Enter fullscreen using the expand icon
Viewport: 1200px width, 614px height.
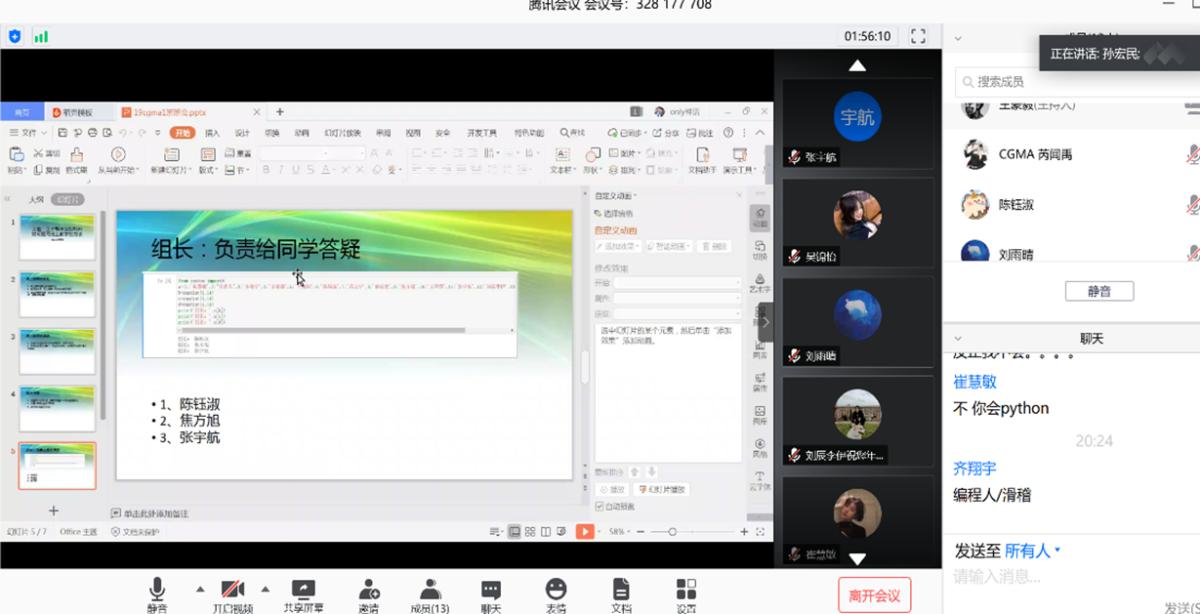(918, 36)
